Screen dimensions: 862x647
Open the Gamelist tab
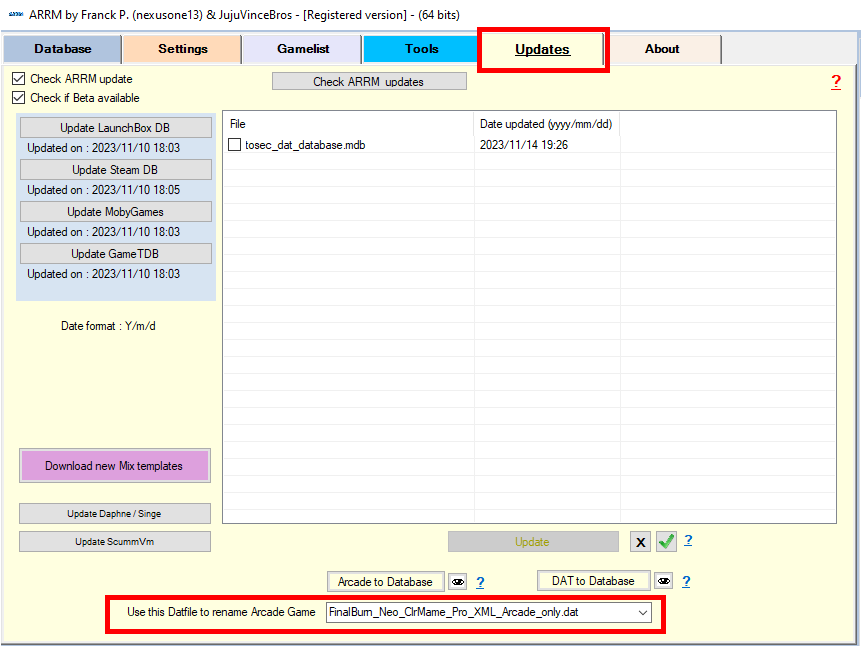point(303,49)
